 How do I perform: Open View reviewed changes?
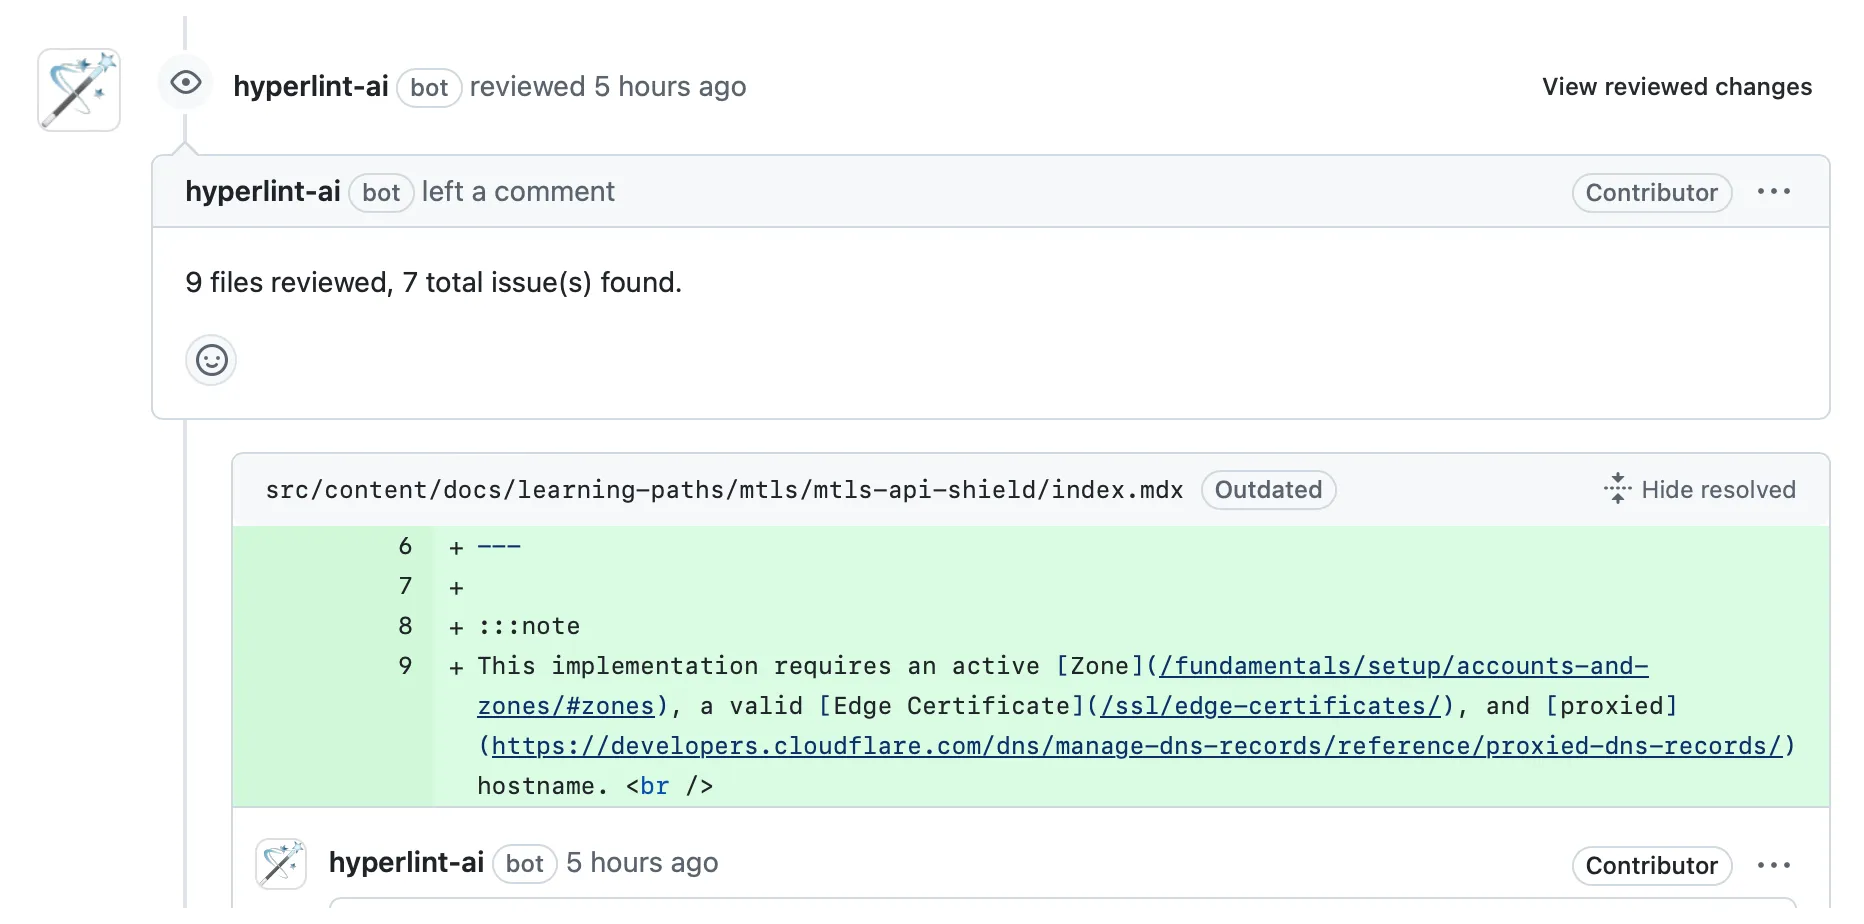click(x=1676, y=87)
